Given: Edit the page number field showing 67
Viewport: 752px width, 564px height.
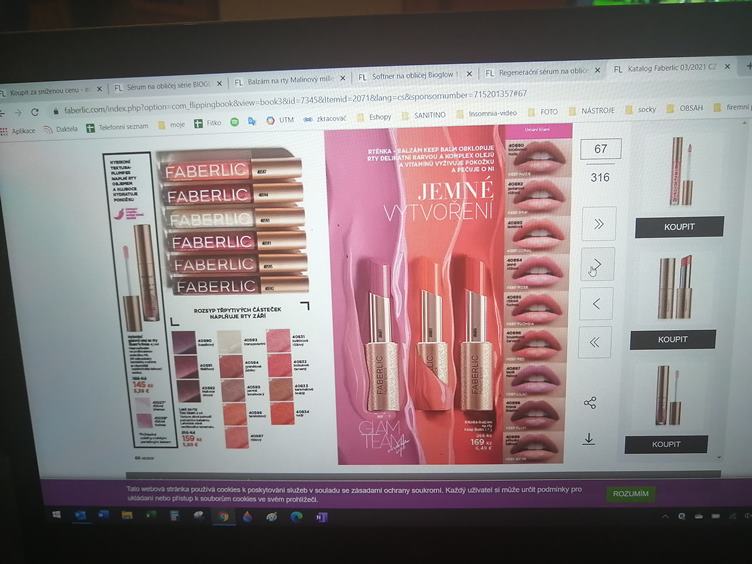Looking at the screenshot, I should tap(601, 149).
